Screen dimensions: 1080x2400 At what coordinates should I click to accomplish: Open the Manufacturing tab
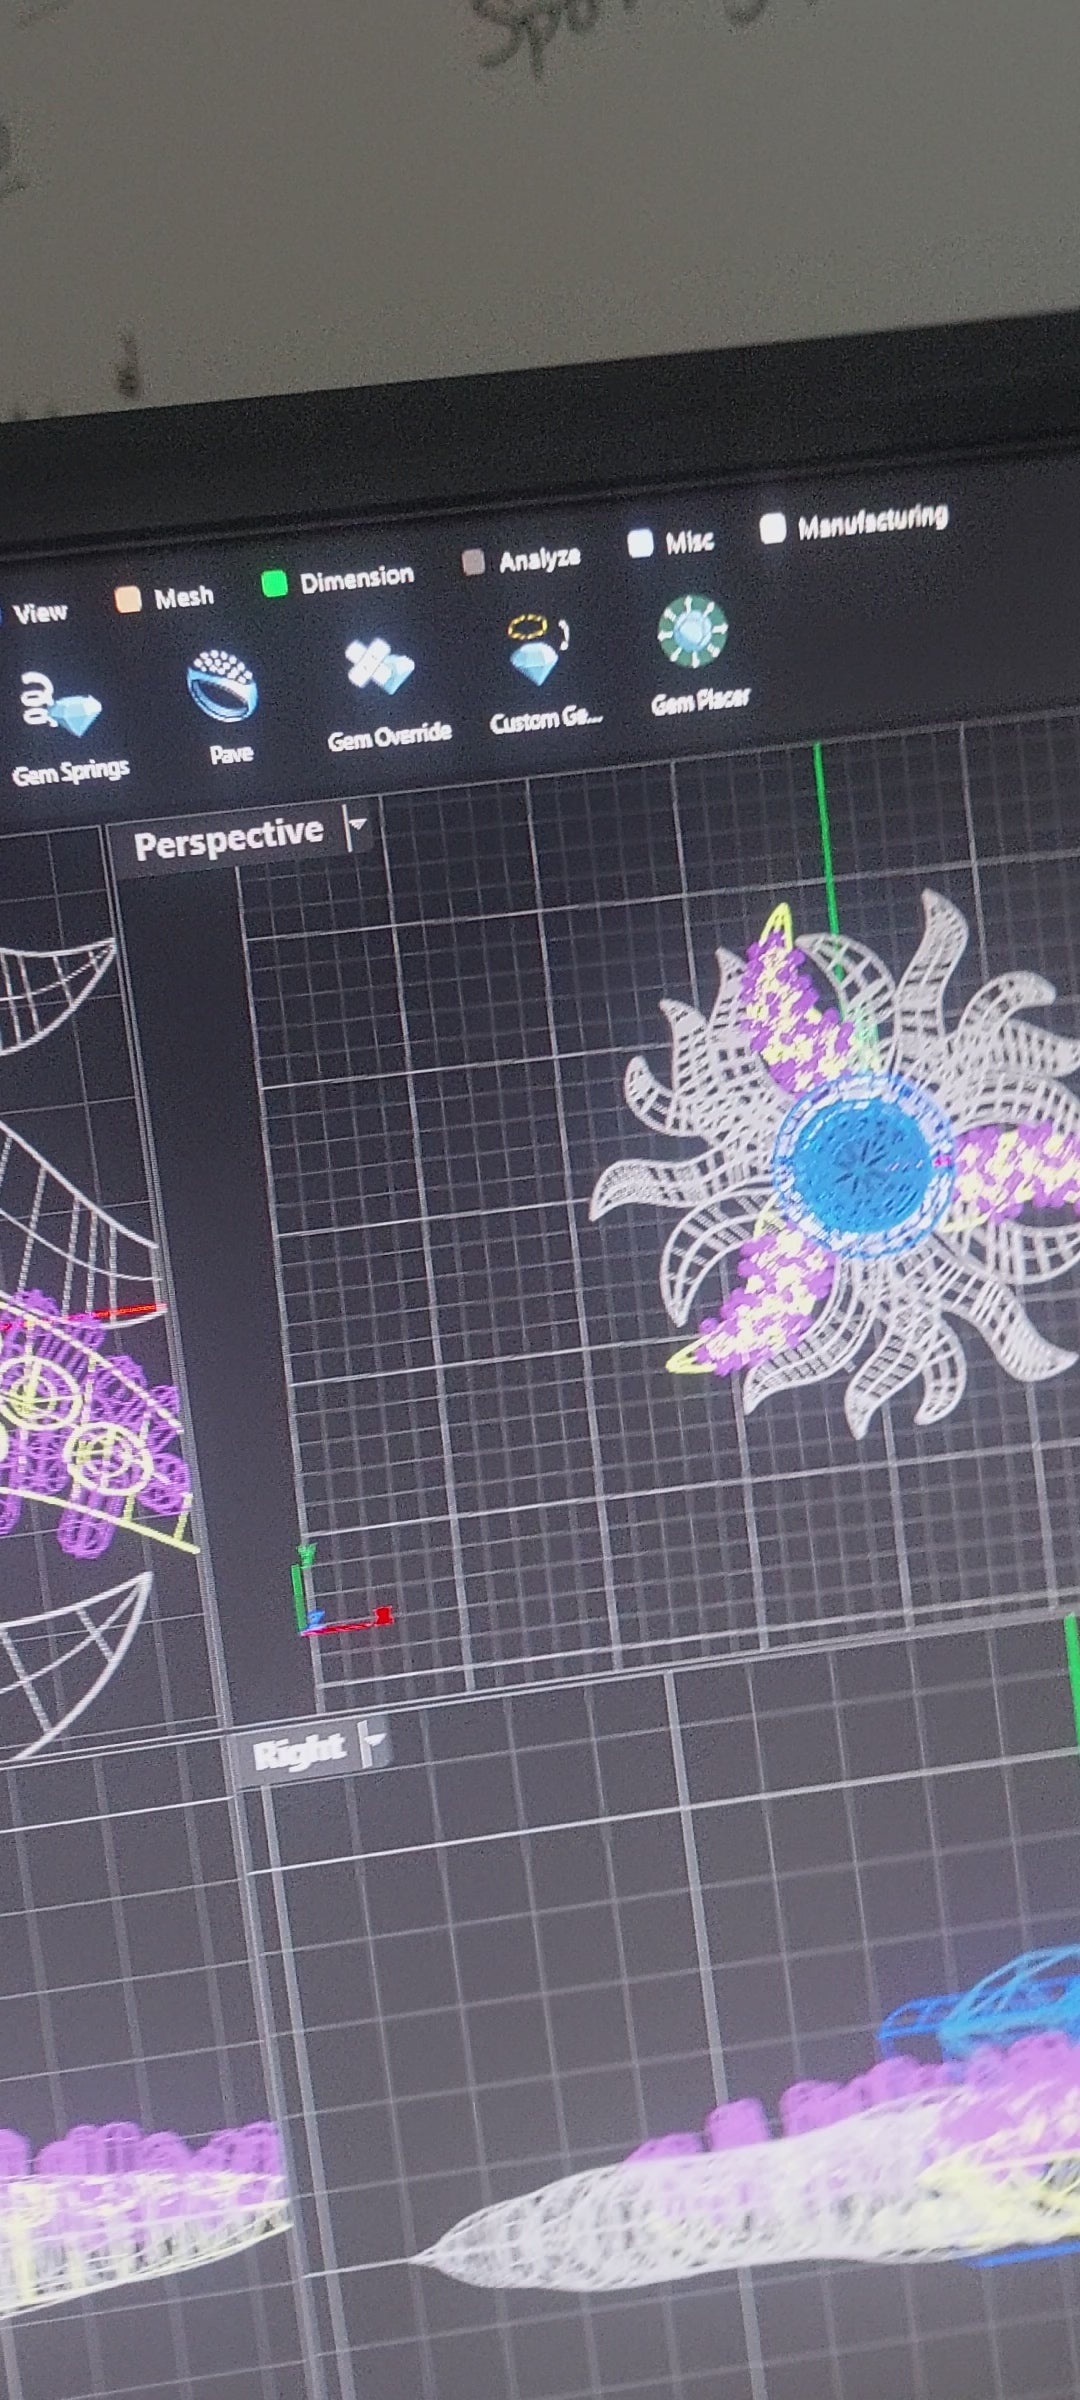click(x=855, y=522)
